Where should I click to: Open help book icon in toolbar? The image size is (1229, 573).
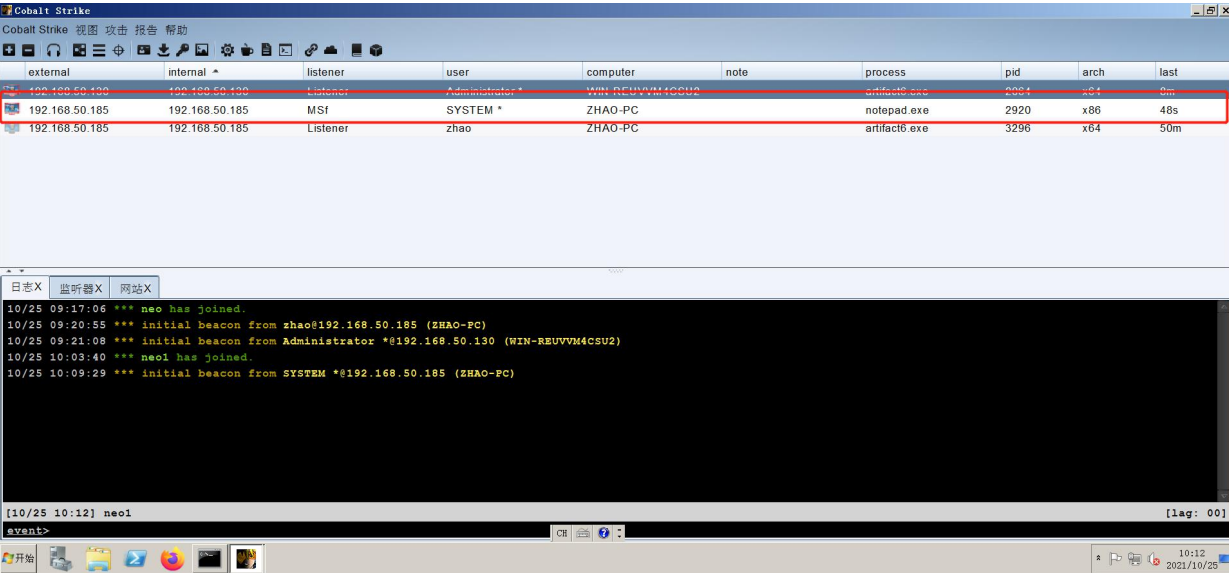pyautogui.click(x=357, y=50)
